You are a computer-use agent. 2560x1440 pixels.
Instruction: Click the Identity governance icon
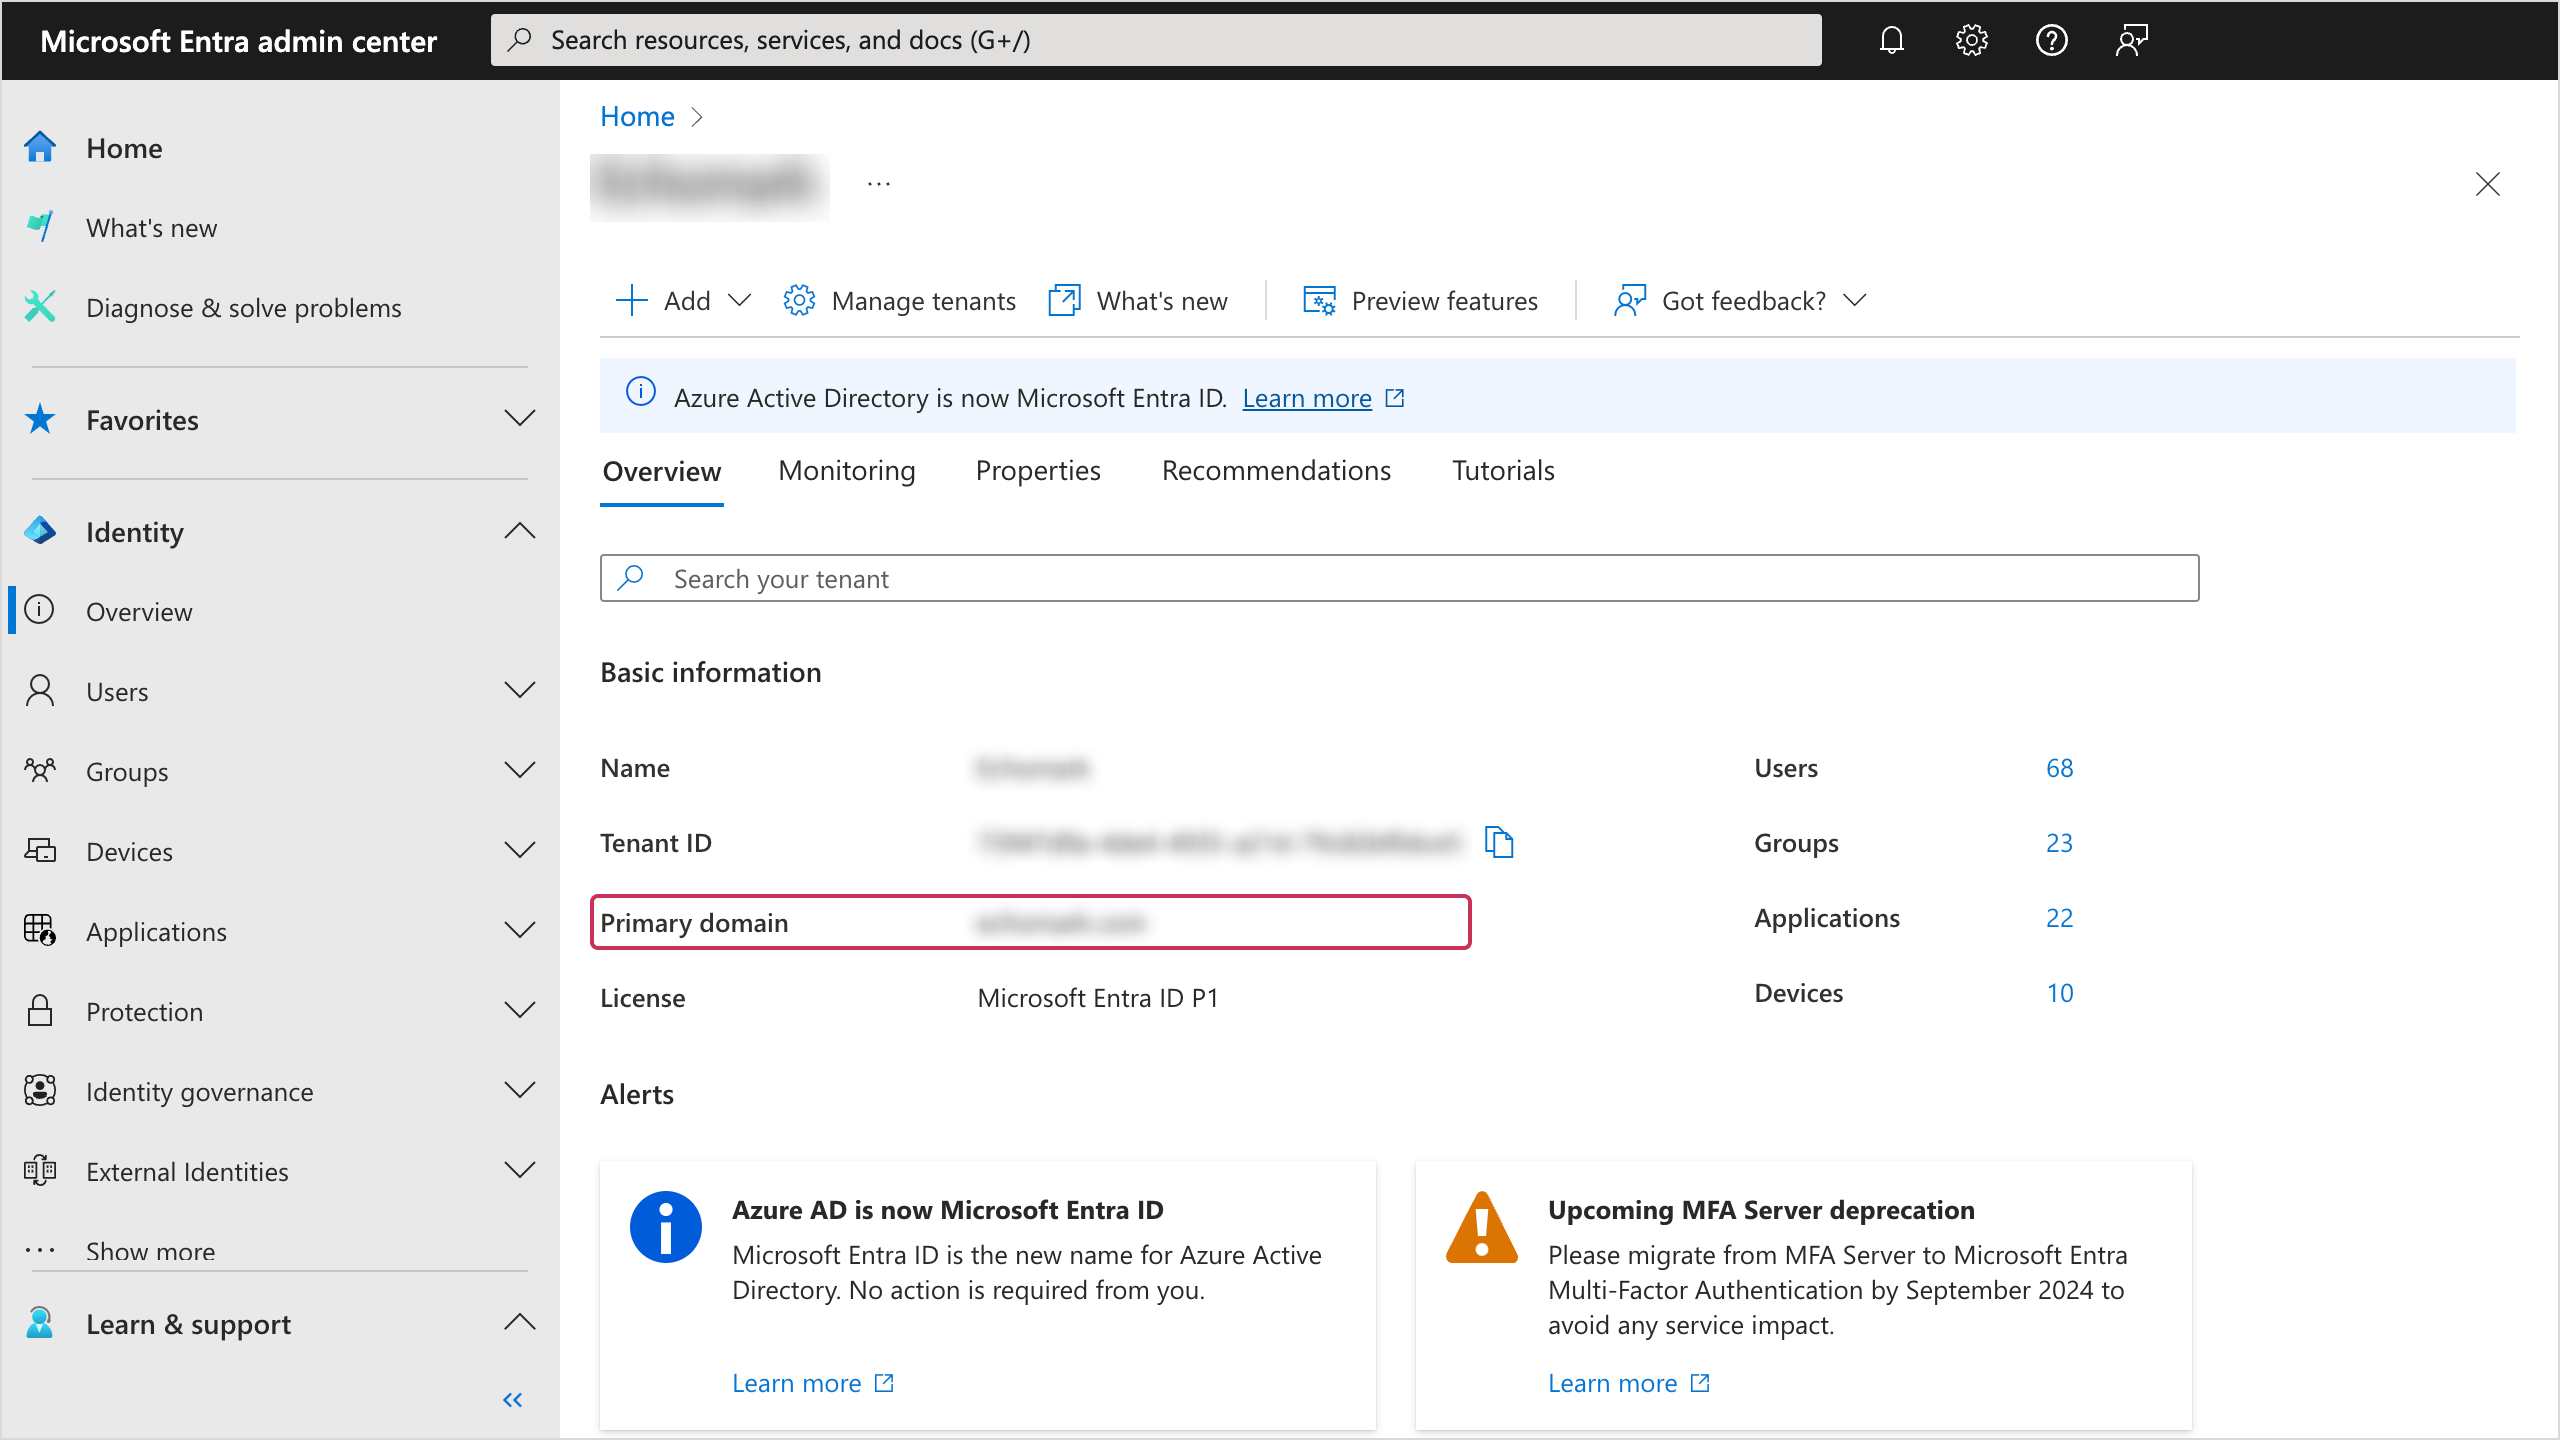tap(40, 1091)
